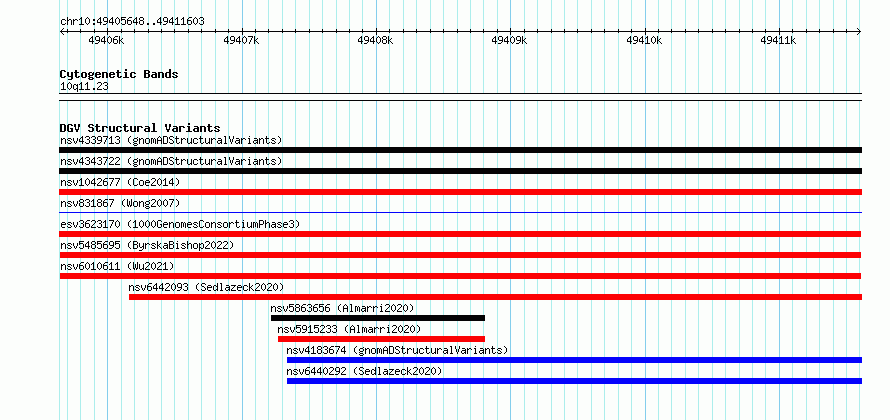Click the short black bar under nsv5863656
This screenshot has width=890, height=420.
[x=378, y=318]
